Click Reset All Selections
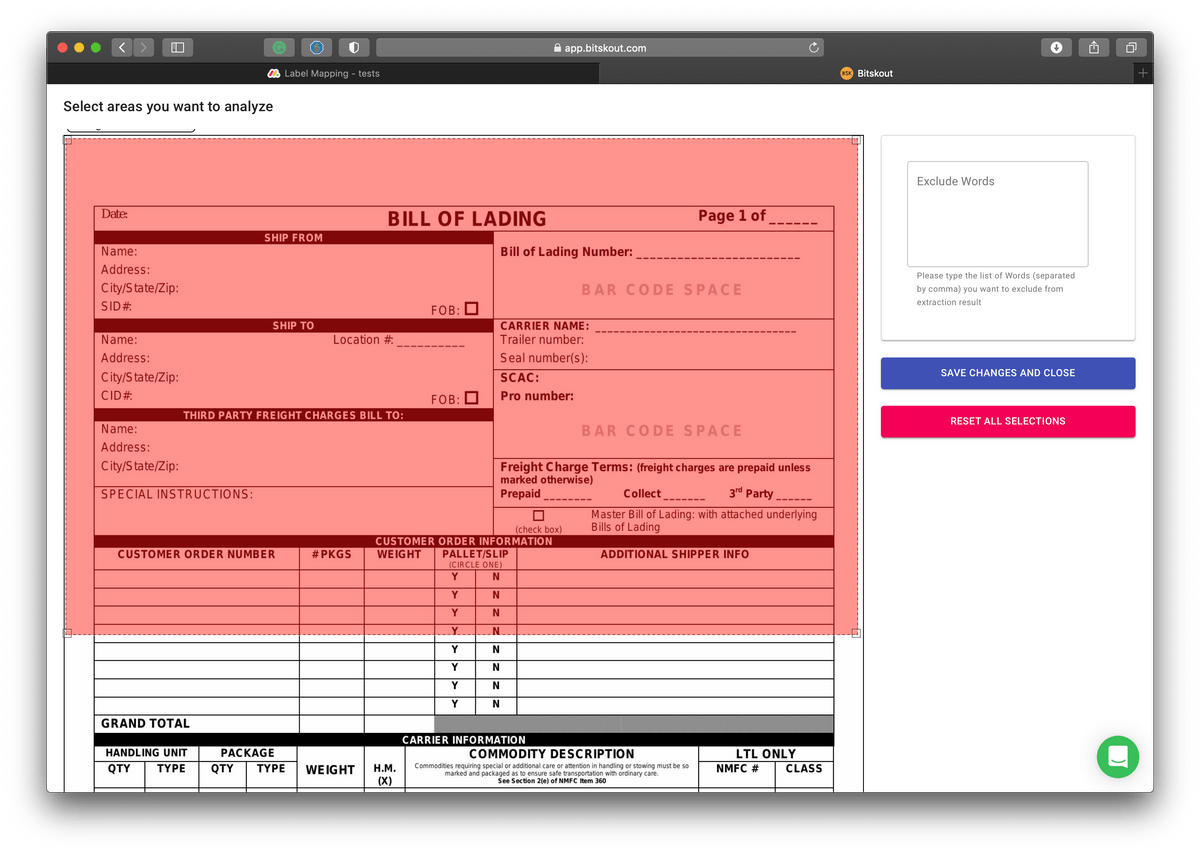 point(1008,421)
